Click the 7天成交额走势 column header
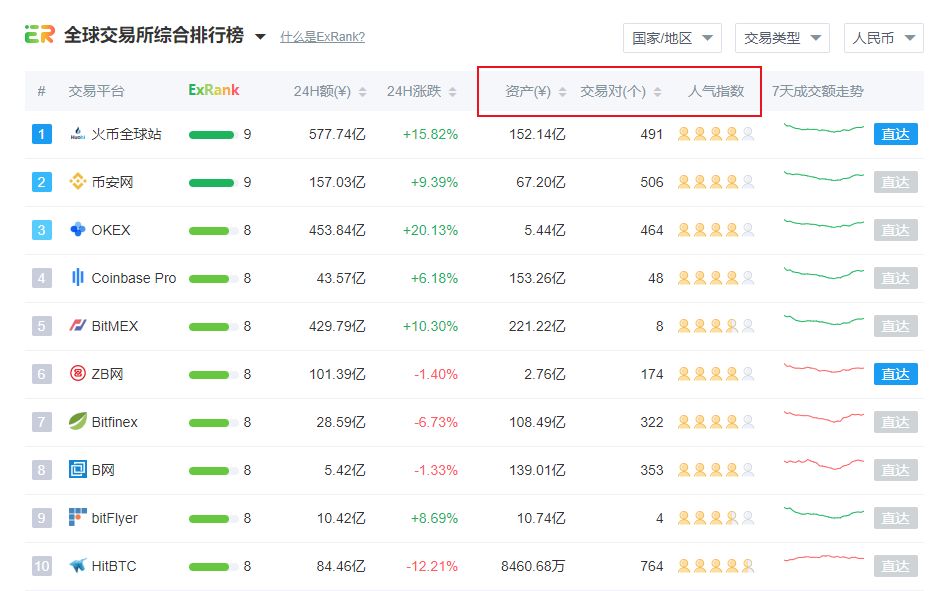This screenshot has width=936, height=591. tap(817, 91)
